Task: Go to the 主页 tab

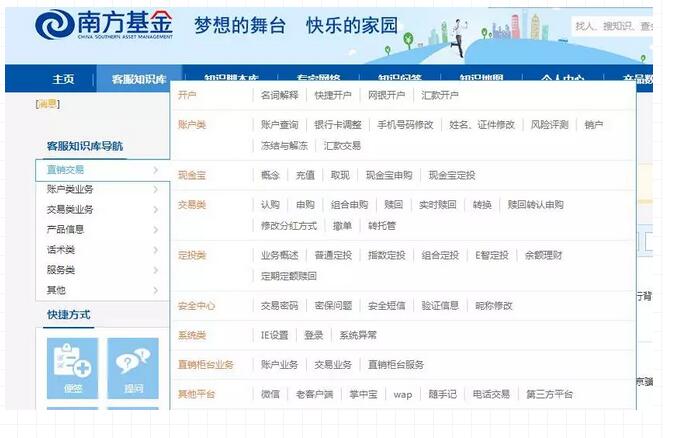Action: [x=63, y=80]
